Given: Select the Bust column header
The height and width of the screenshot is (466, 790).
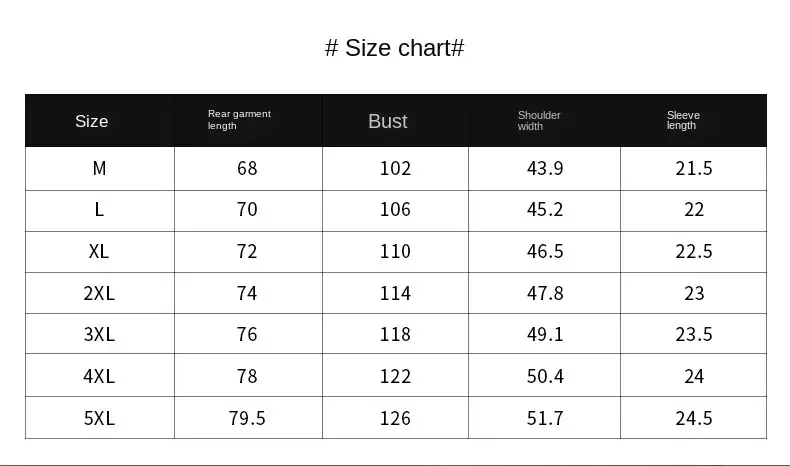Looking at the screenshot, I should (387, 121).
